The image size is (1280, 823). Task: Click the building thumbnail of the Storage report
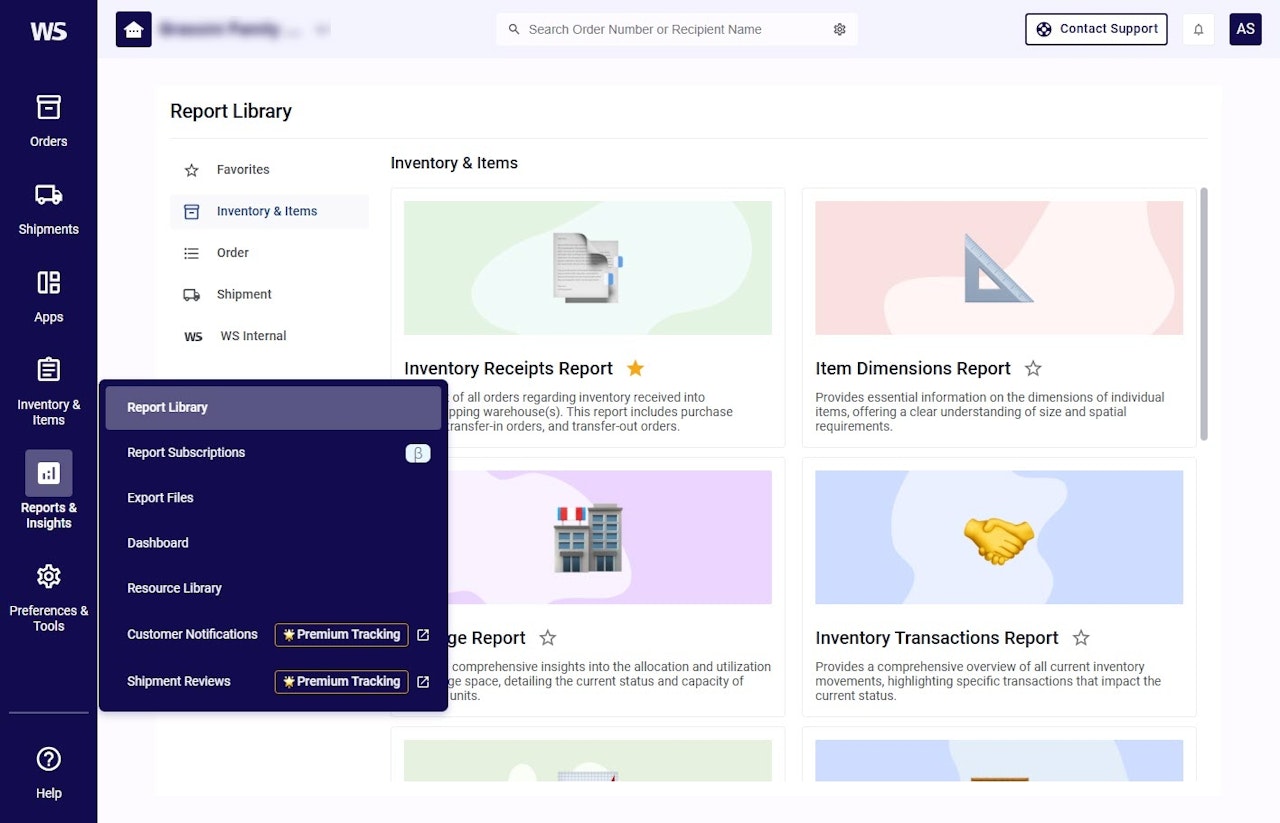pyautogui.click(x=588, y=537)
